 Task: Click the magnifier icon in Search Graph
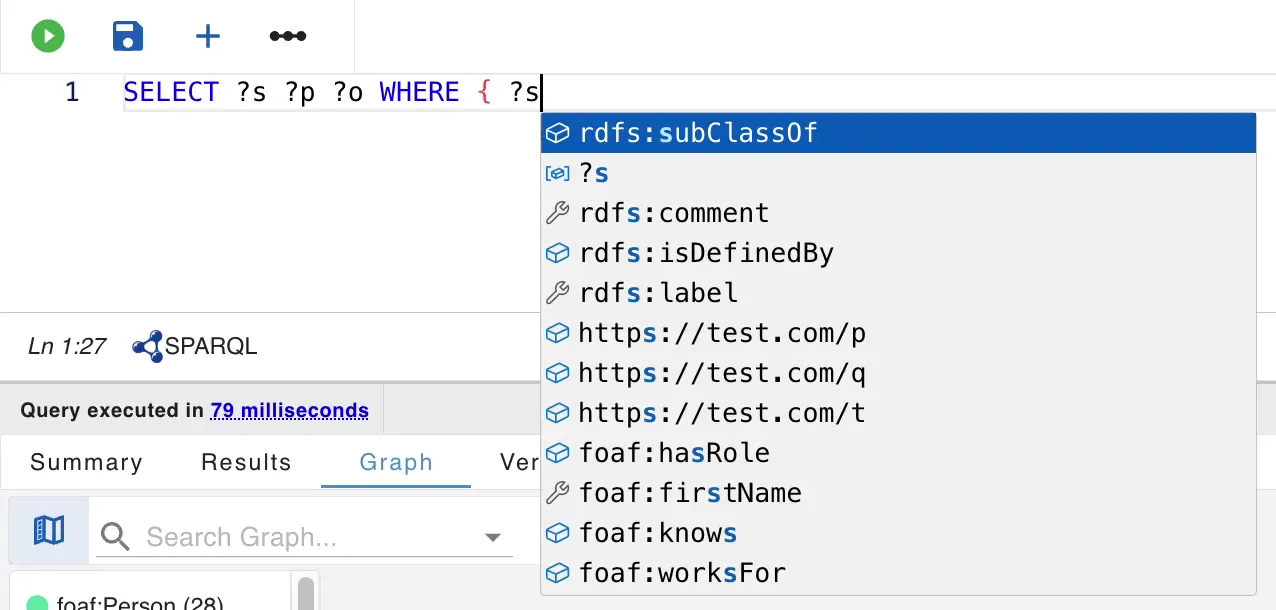[114, 536]
